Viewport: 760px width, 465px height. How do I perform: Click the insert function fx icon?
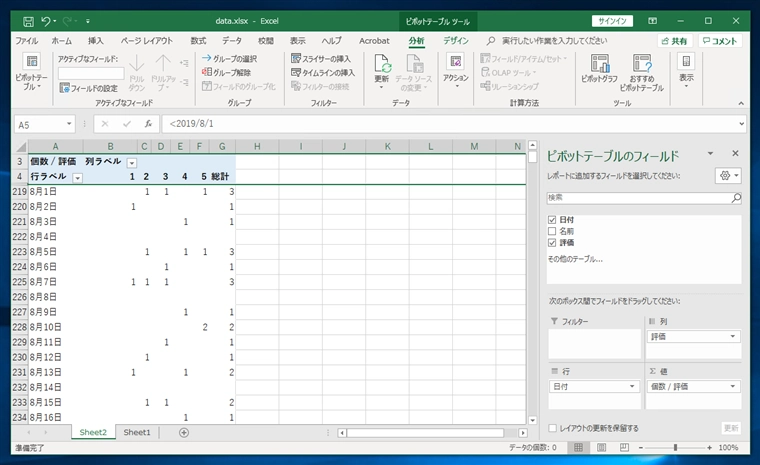click(148, 124)
